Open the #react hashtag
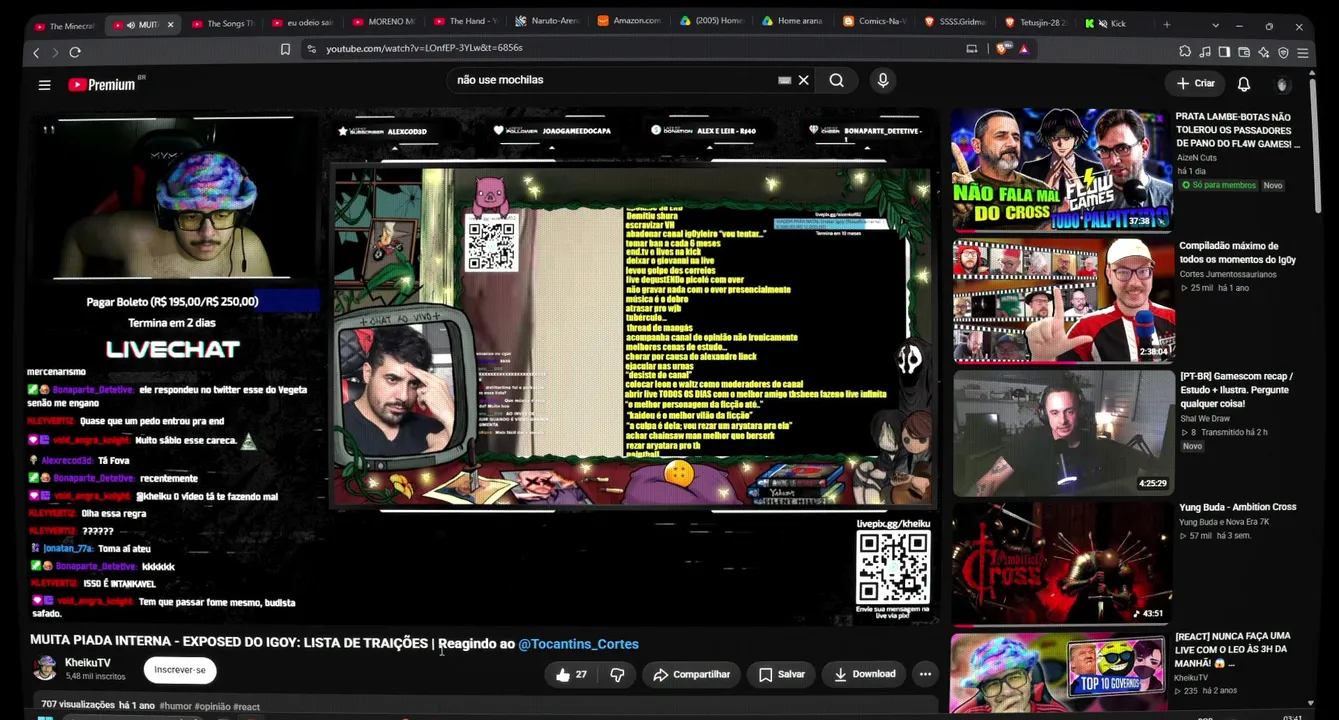Image resolution: width=1339 pixels, height=720 pixels. pos(246,706)
